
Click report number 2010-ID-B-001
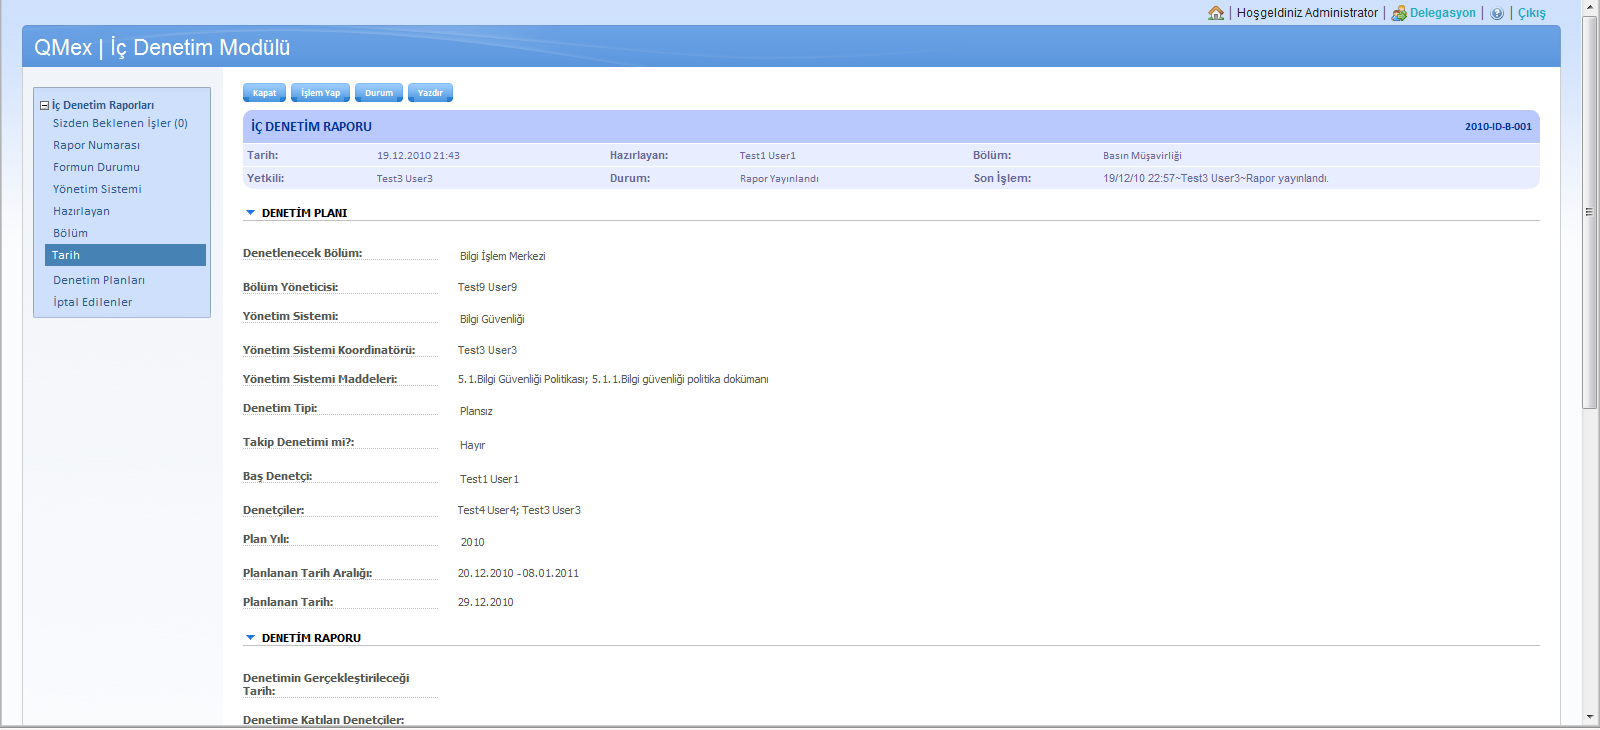[x=1498, y=127]
